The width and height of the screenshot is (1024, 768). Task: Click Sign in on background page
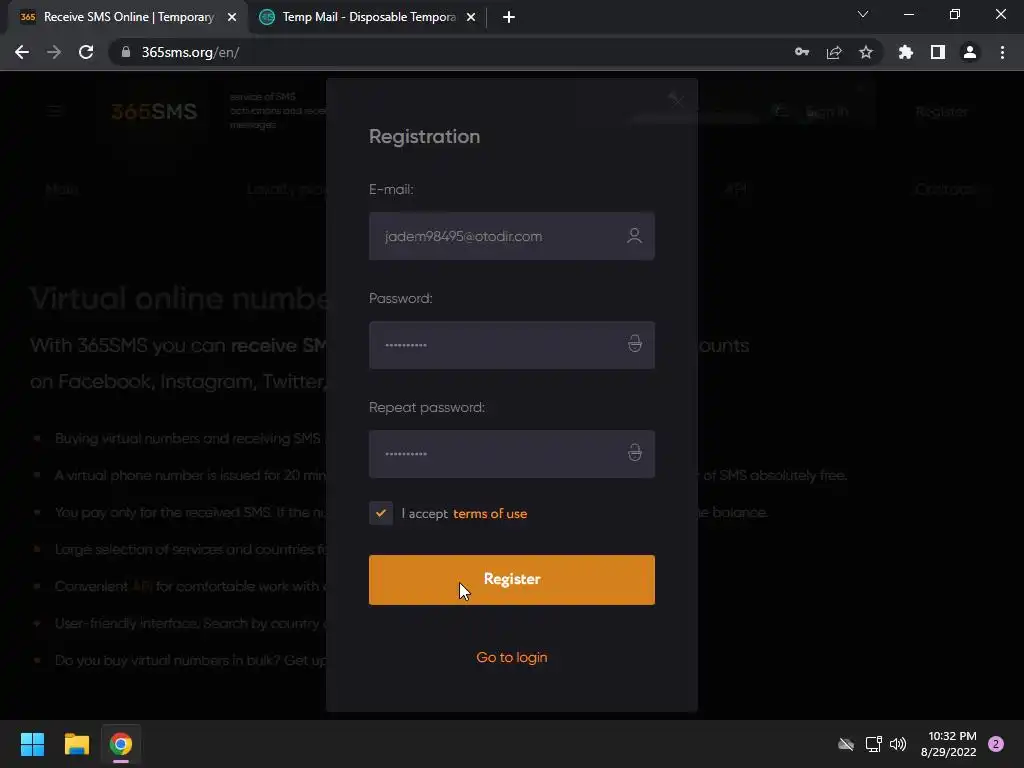(x=827, y=112)
